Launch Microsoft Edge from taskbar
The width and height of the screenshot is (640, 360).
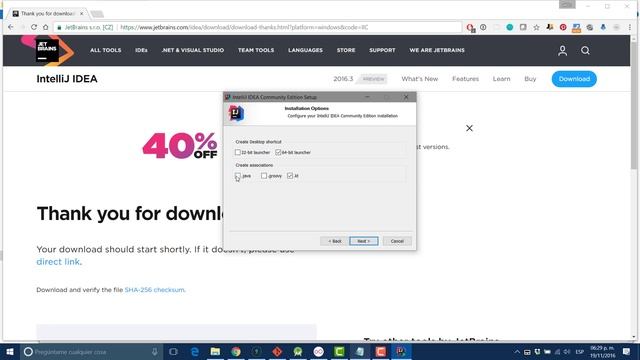(195, 351)
